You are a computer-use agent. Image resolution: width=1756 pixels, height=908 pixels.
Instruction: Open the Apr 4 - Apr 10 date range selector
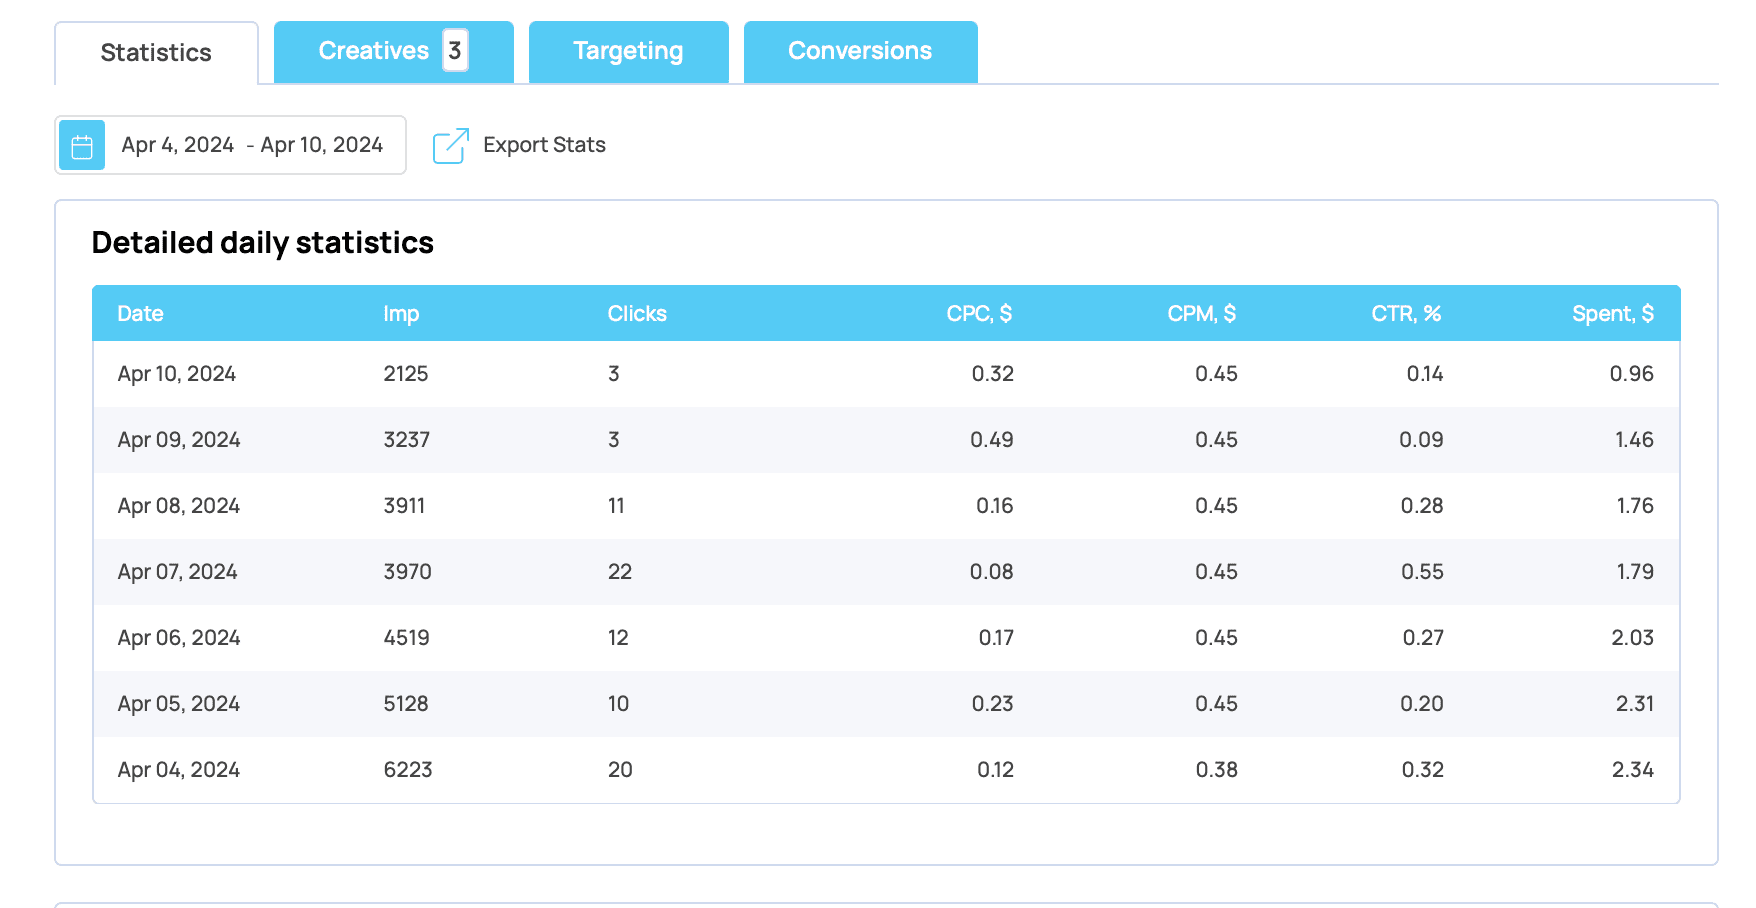click(250, 144)
